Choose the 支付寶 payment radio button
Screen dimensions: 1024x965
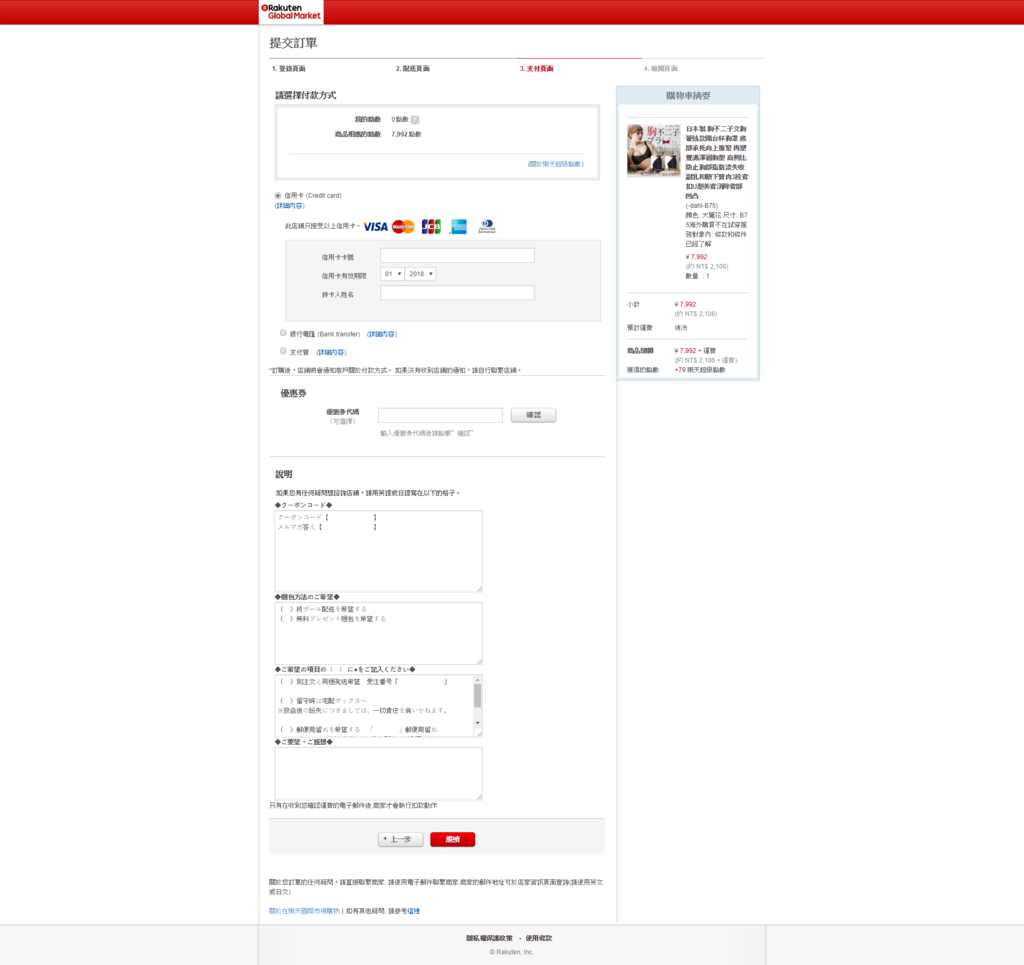click(x=283, y=351)
